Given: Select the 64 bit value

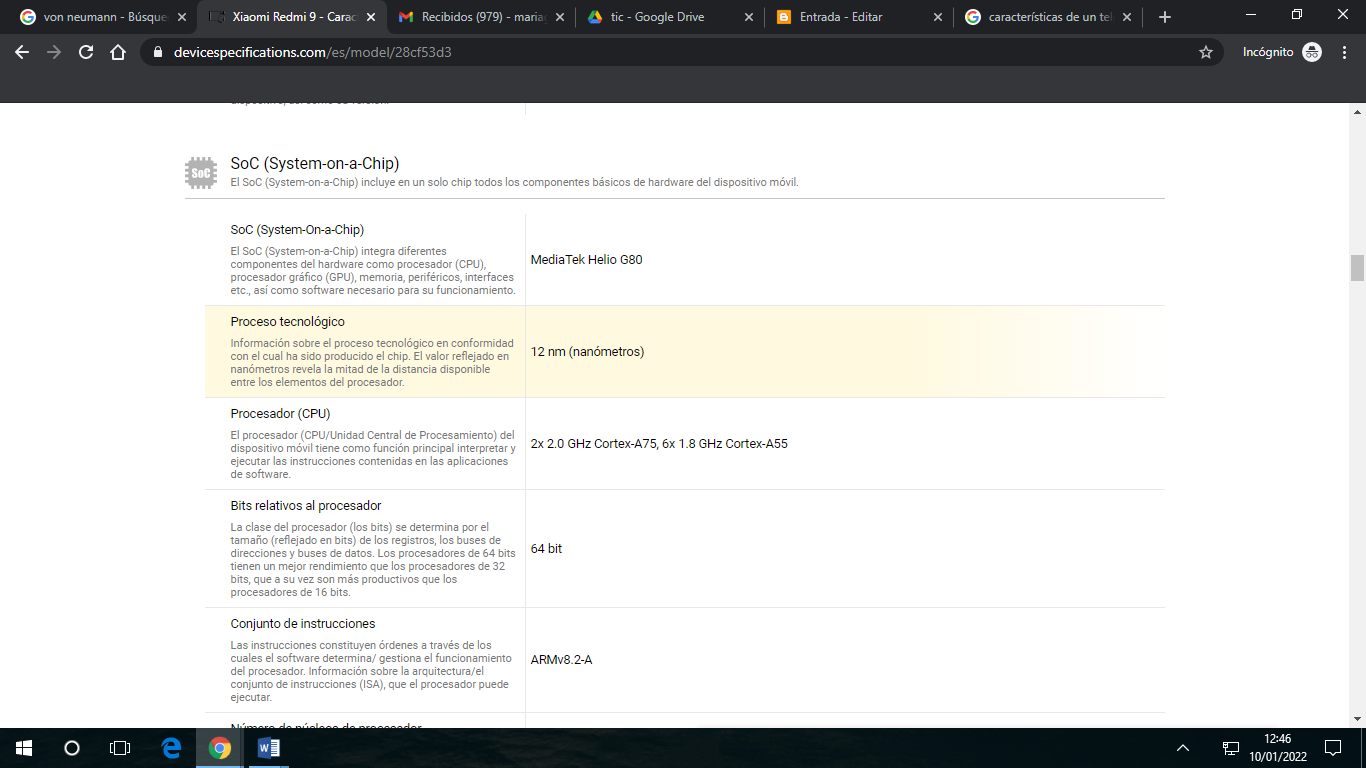Looking at the screenshot, I should (546, 548).
